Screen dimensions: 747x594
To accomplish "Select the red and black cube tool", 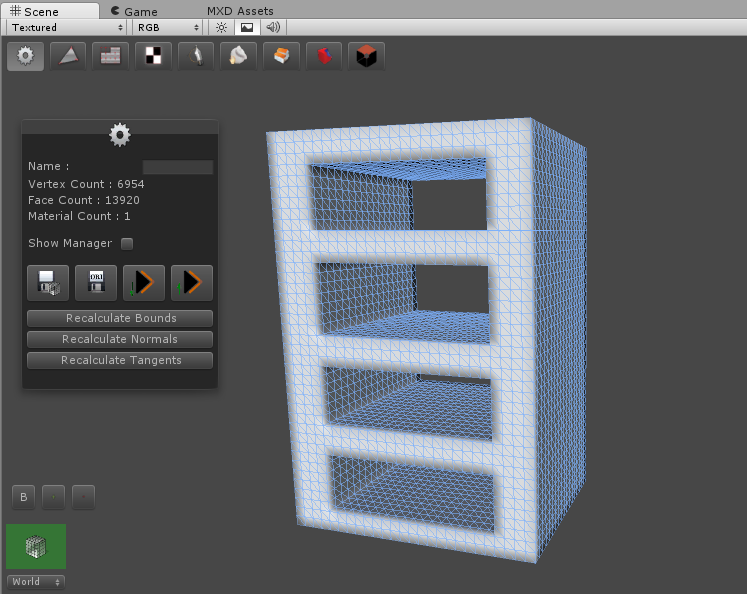I will tap(366, 56).
